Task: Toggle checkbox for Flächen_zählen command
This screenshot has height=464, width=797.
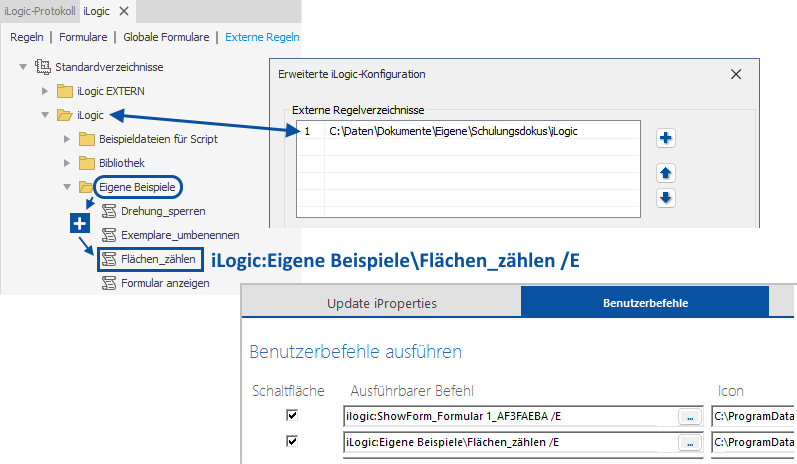Action: pos(292,441)
